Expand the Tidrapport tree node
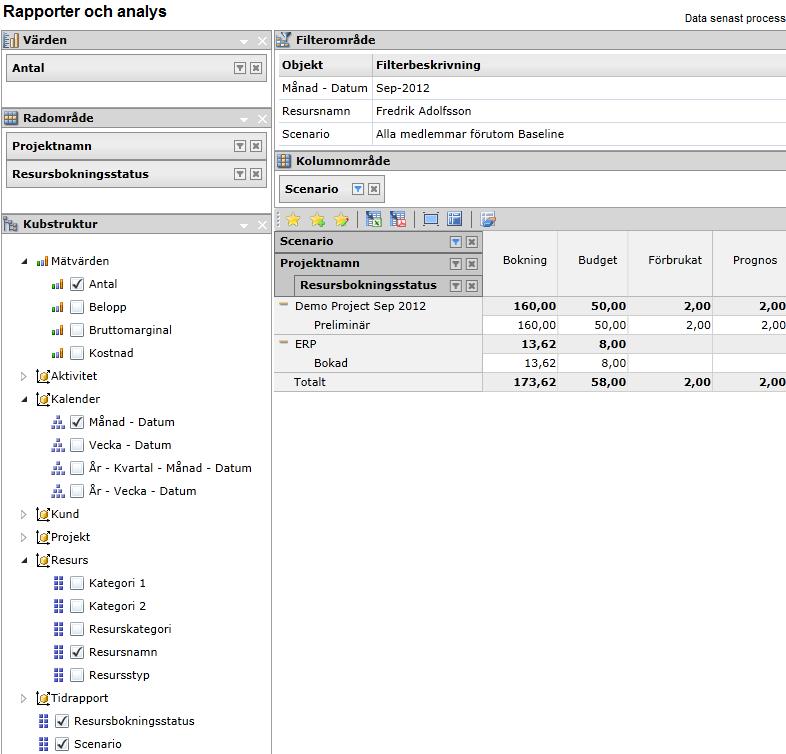The width and height of the screenshot is (786, 754). coord(24,698)
